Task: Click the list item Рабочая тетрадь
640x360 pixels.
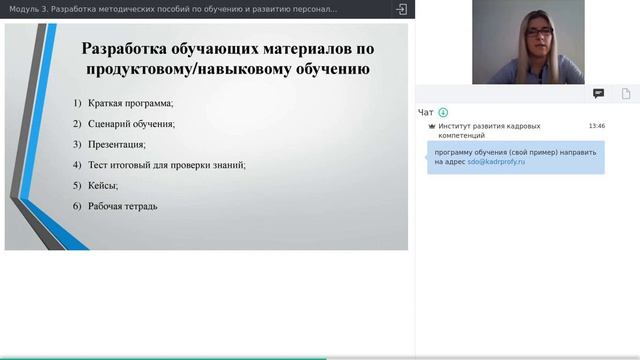Action: [122, 206]
